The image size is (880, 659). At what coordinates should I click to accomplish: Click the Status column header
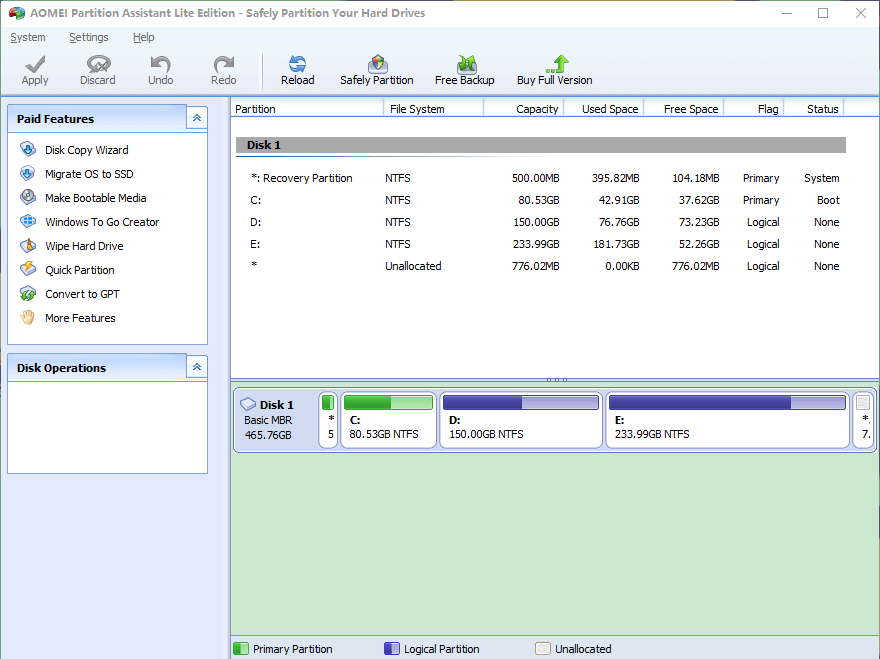coord(814,109)
